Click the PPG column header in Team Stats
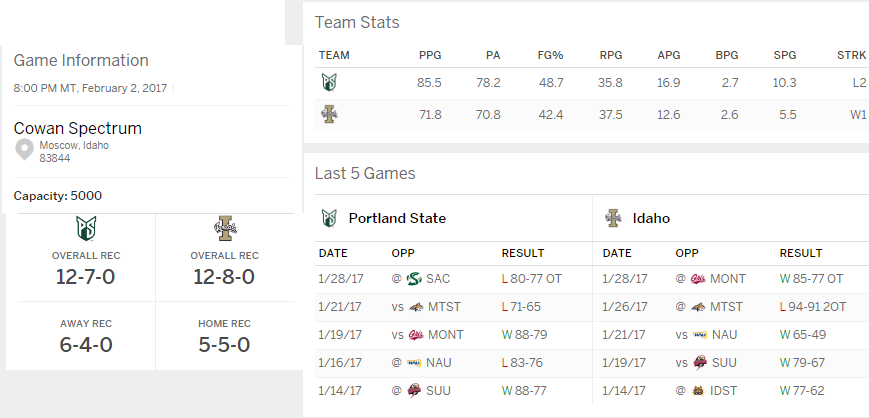Image resolution: width=869 pixels, height=418 pixels. coord(430,55)
